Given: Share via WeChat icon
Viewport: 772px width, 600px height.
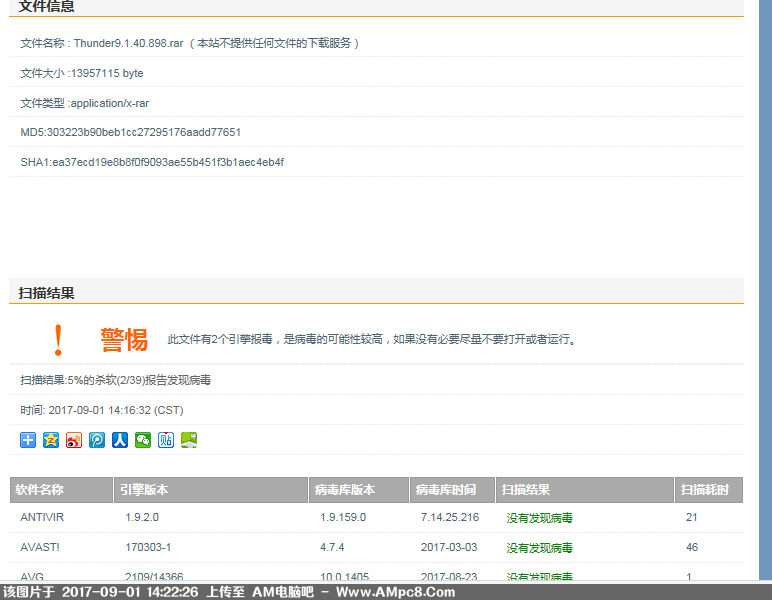Looking at the screenshot, I should click(143, 440).
